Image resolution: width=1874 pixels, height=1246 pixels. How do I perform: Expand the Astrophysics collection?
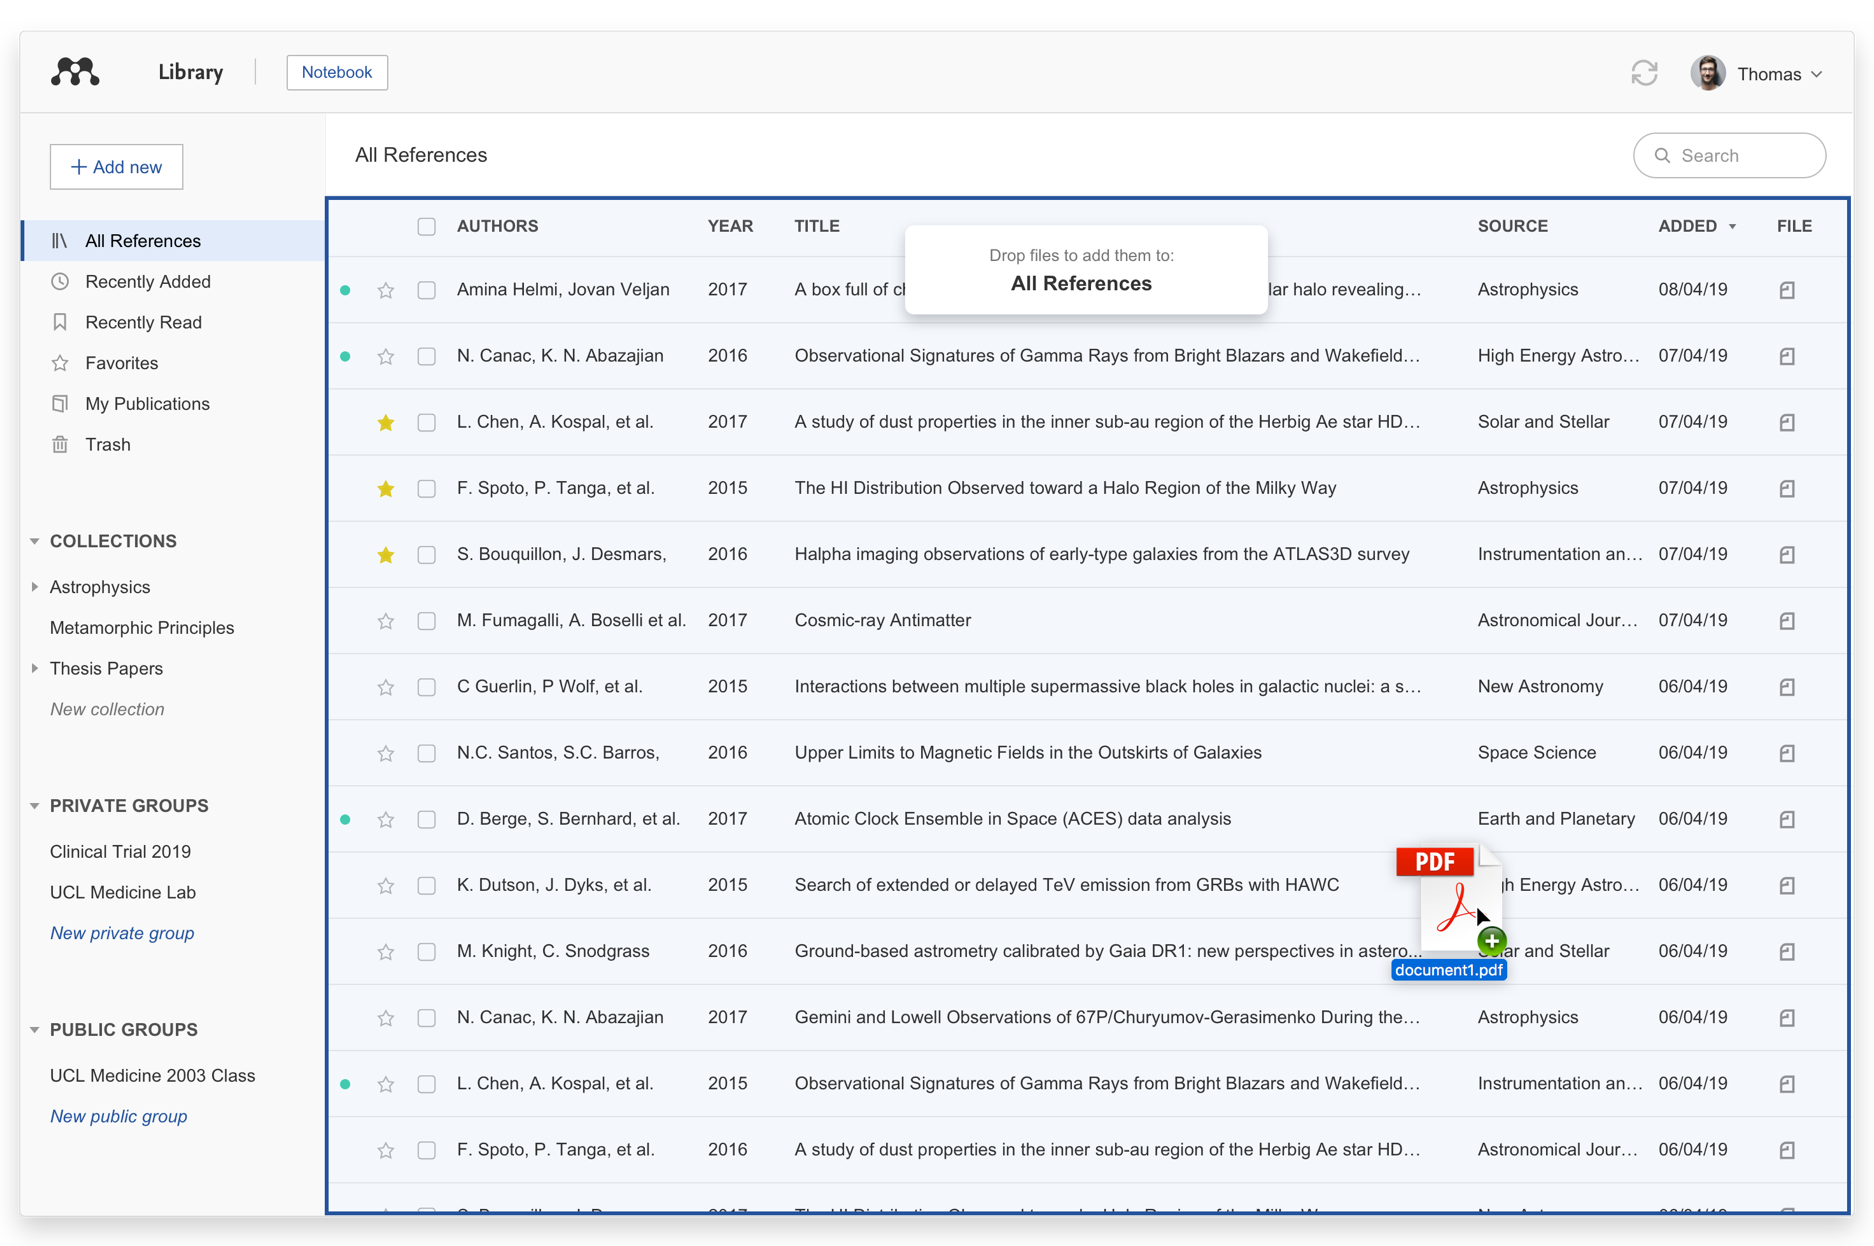click(x=35, y=587)
